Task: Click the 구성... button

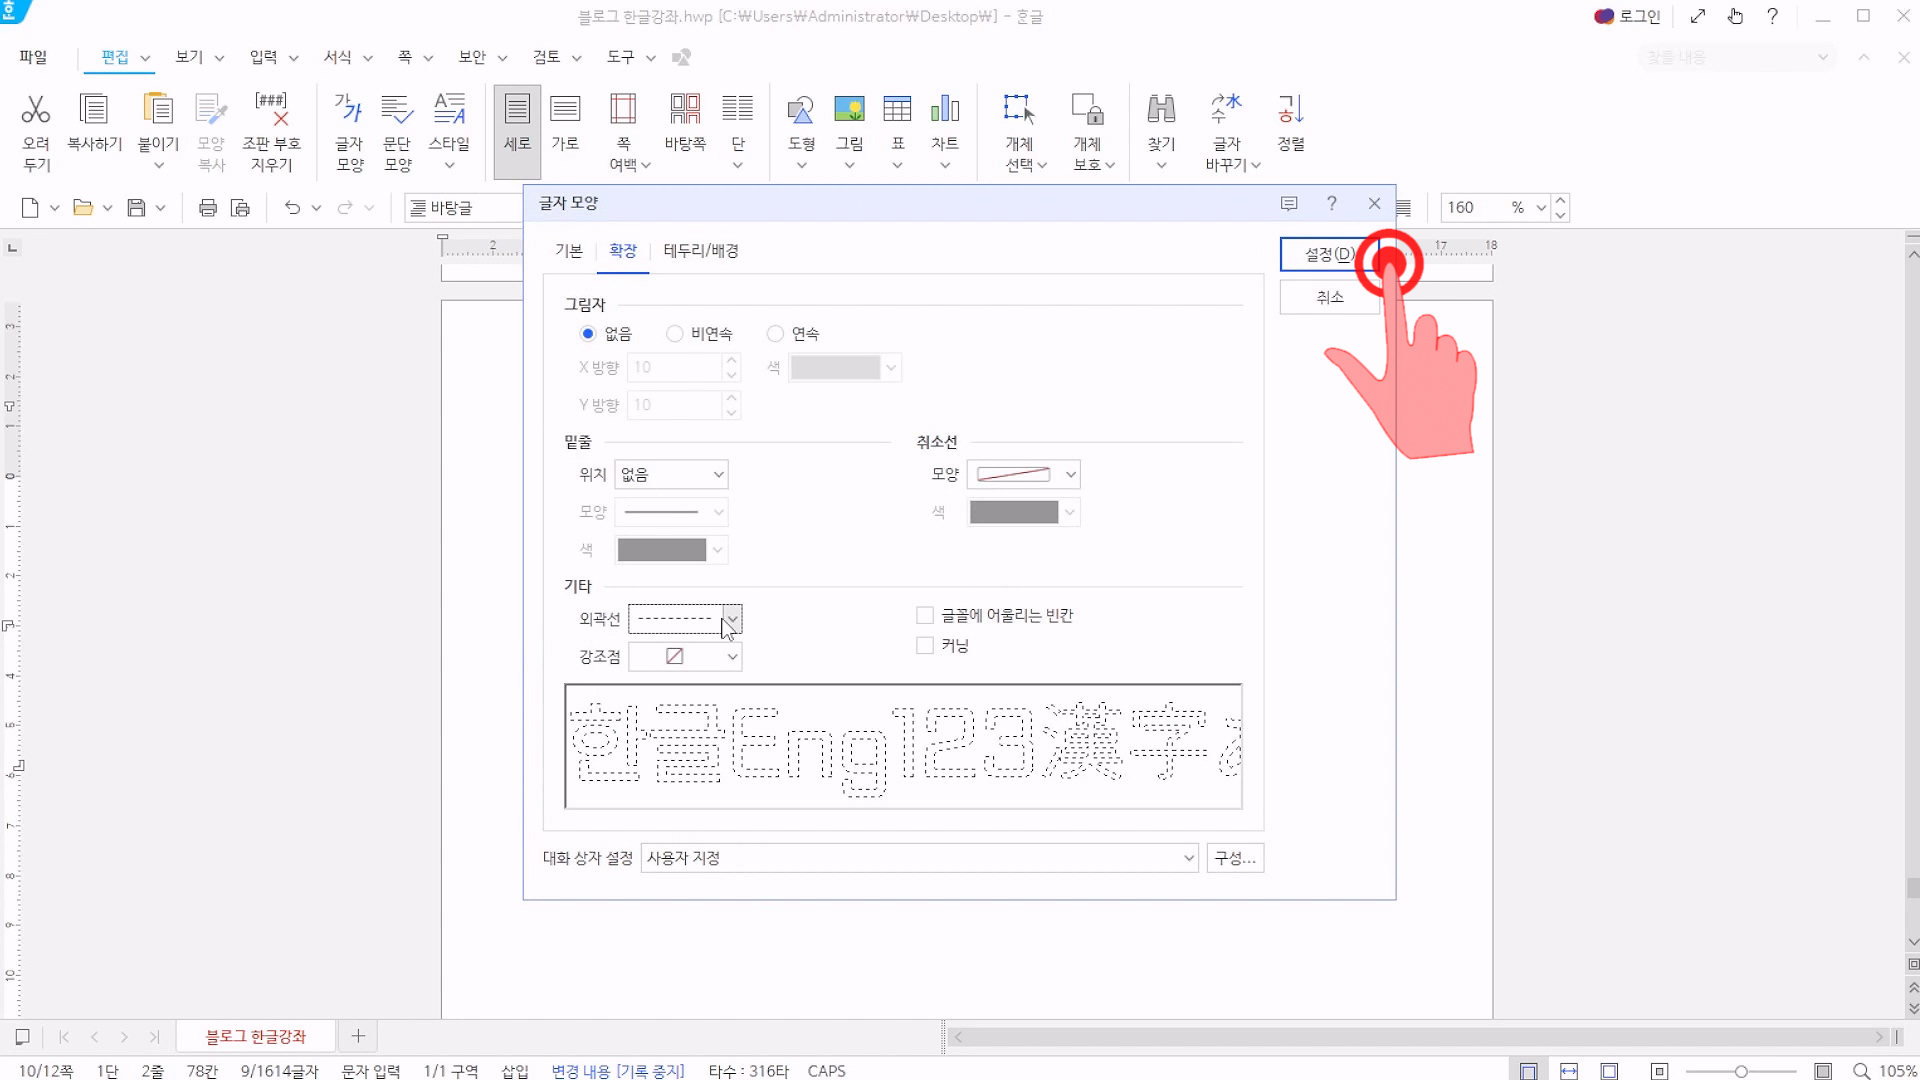Action: pyautogui.click(x=1234, y=858)
